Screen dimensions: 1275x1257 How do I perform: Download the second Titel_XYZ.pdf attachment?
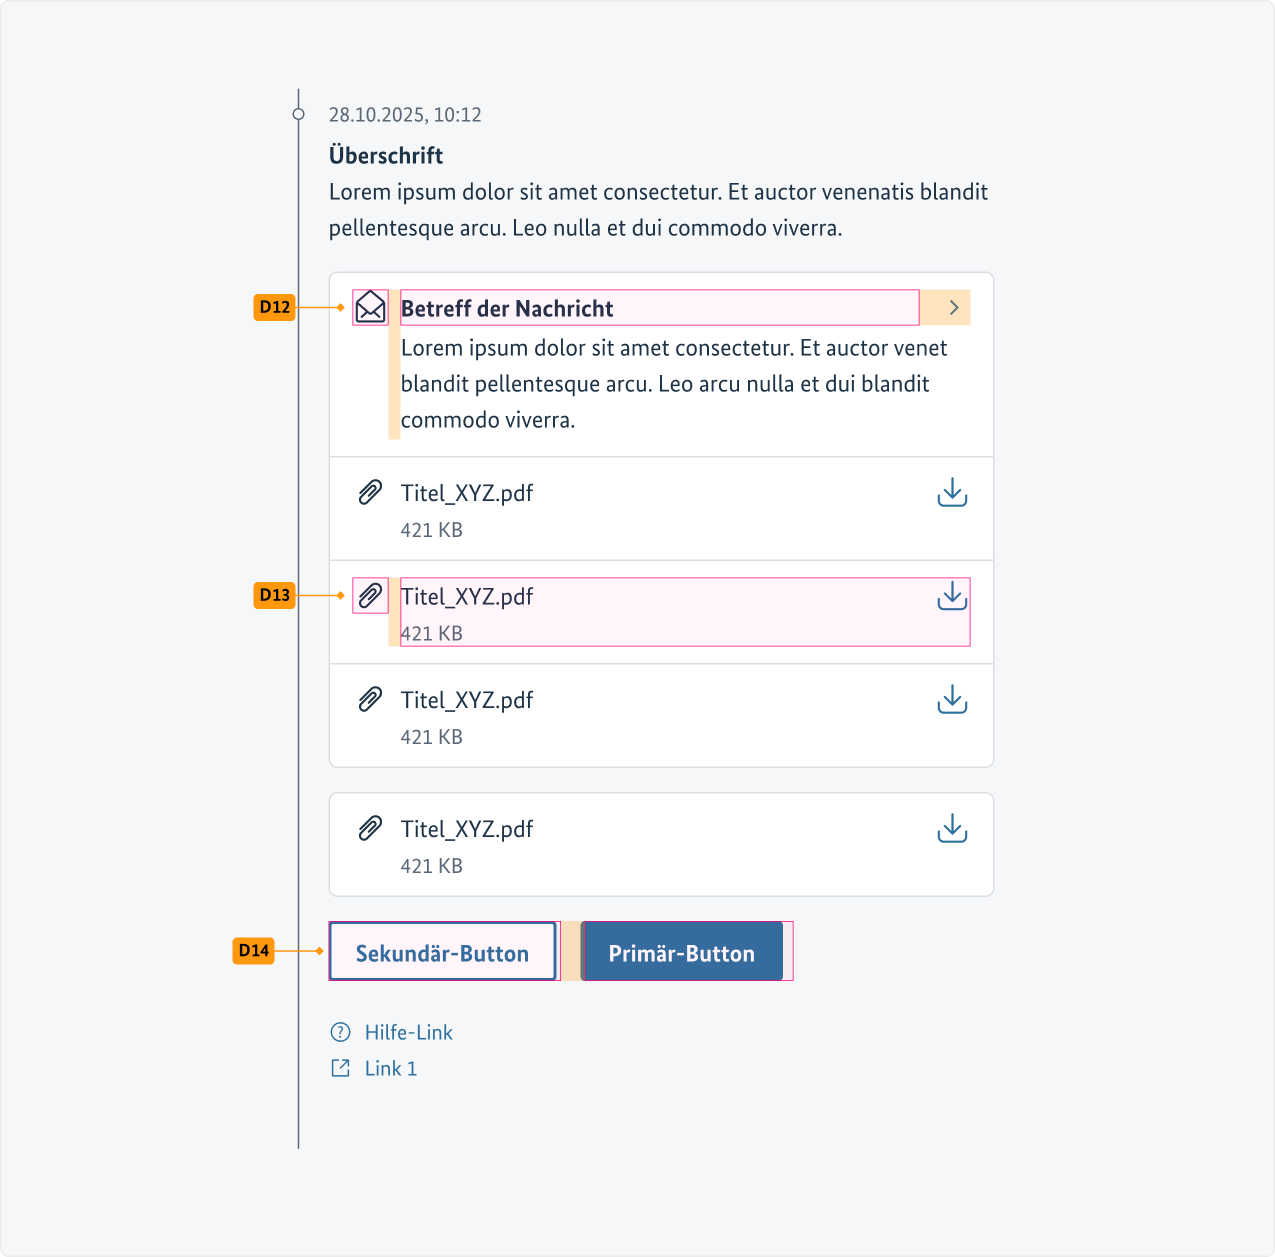click(x=952, y=596)
